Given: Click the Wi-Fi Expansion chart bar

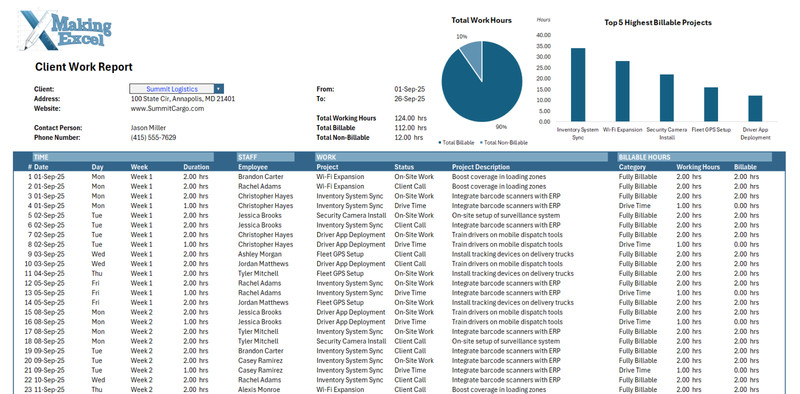Looking at the screenshot, I should [622, 91].
